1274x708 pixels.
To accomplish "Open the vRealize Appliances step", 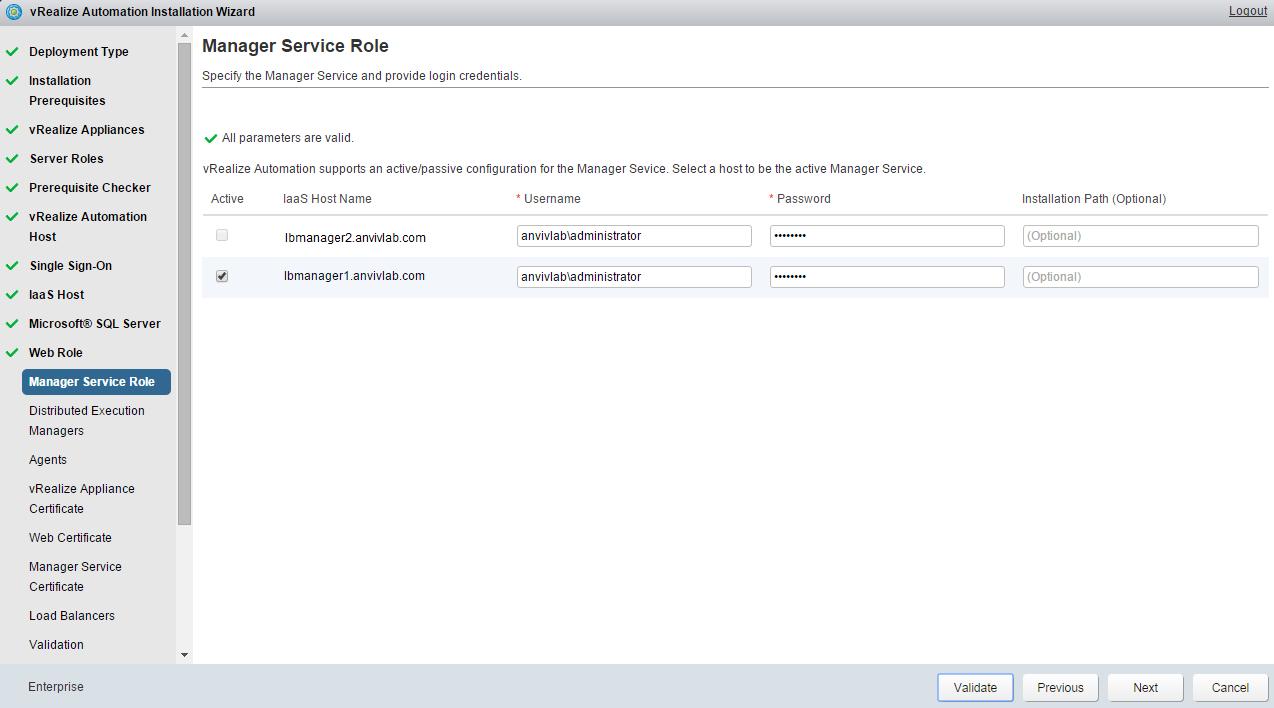I will (87, 130).
